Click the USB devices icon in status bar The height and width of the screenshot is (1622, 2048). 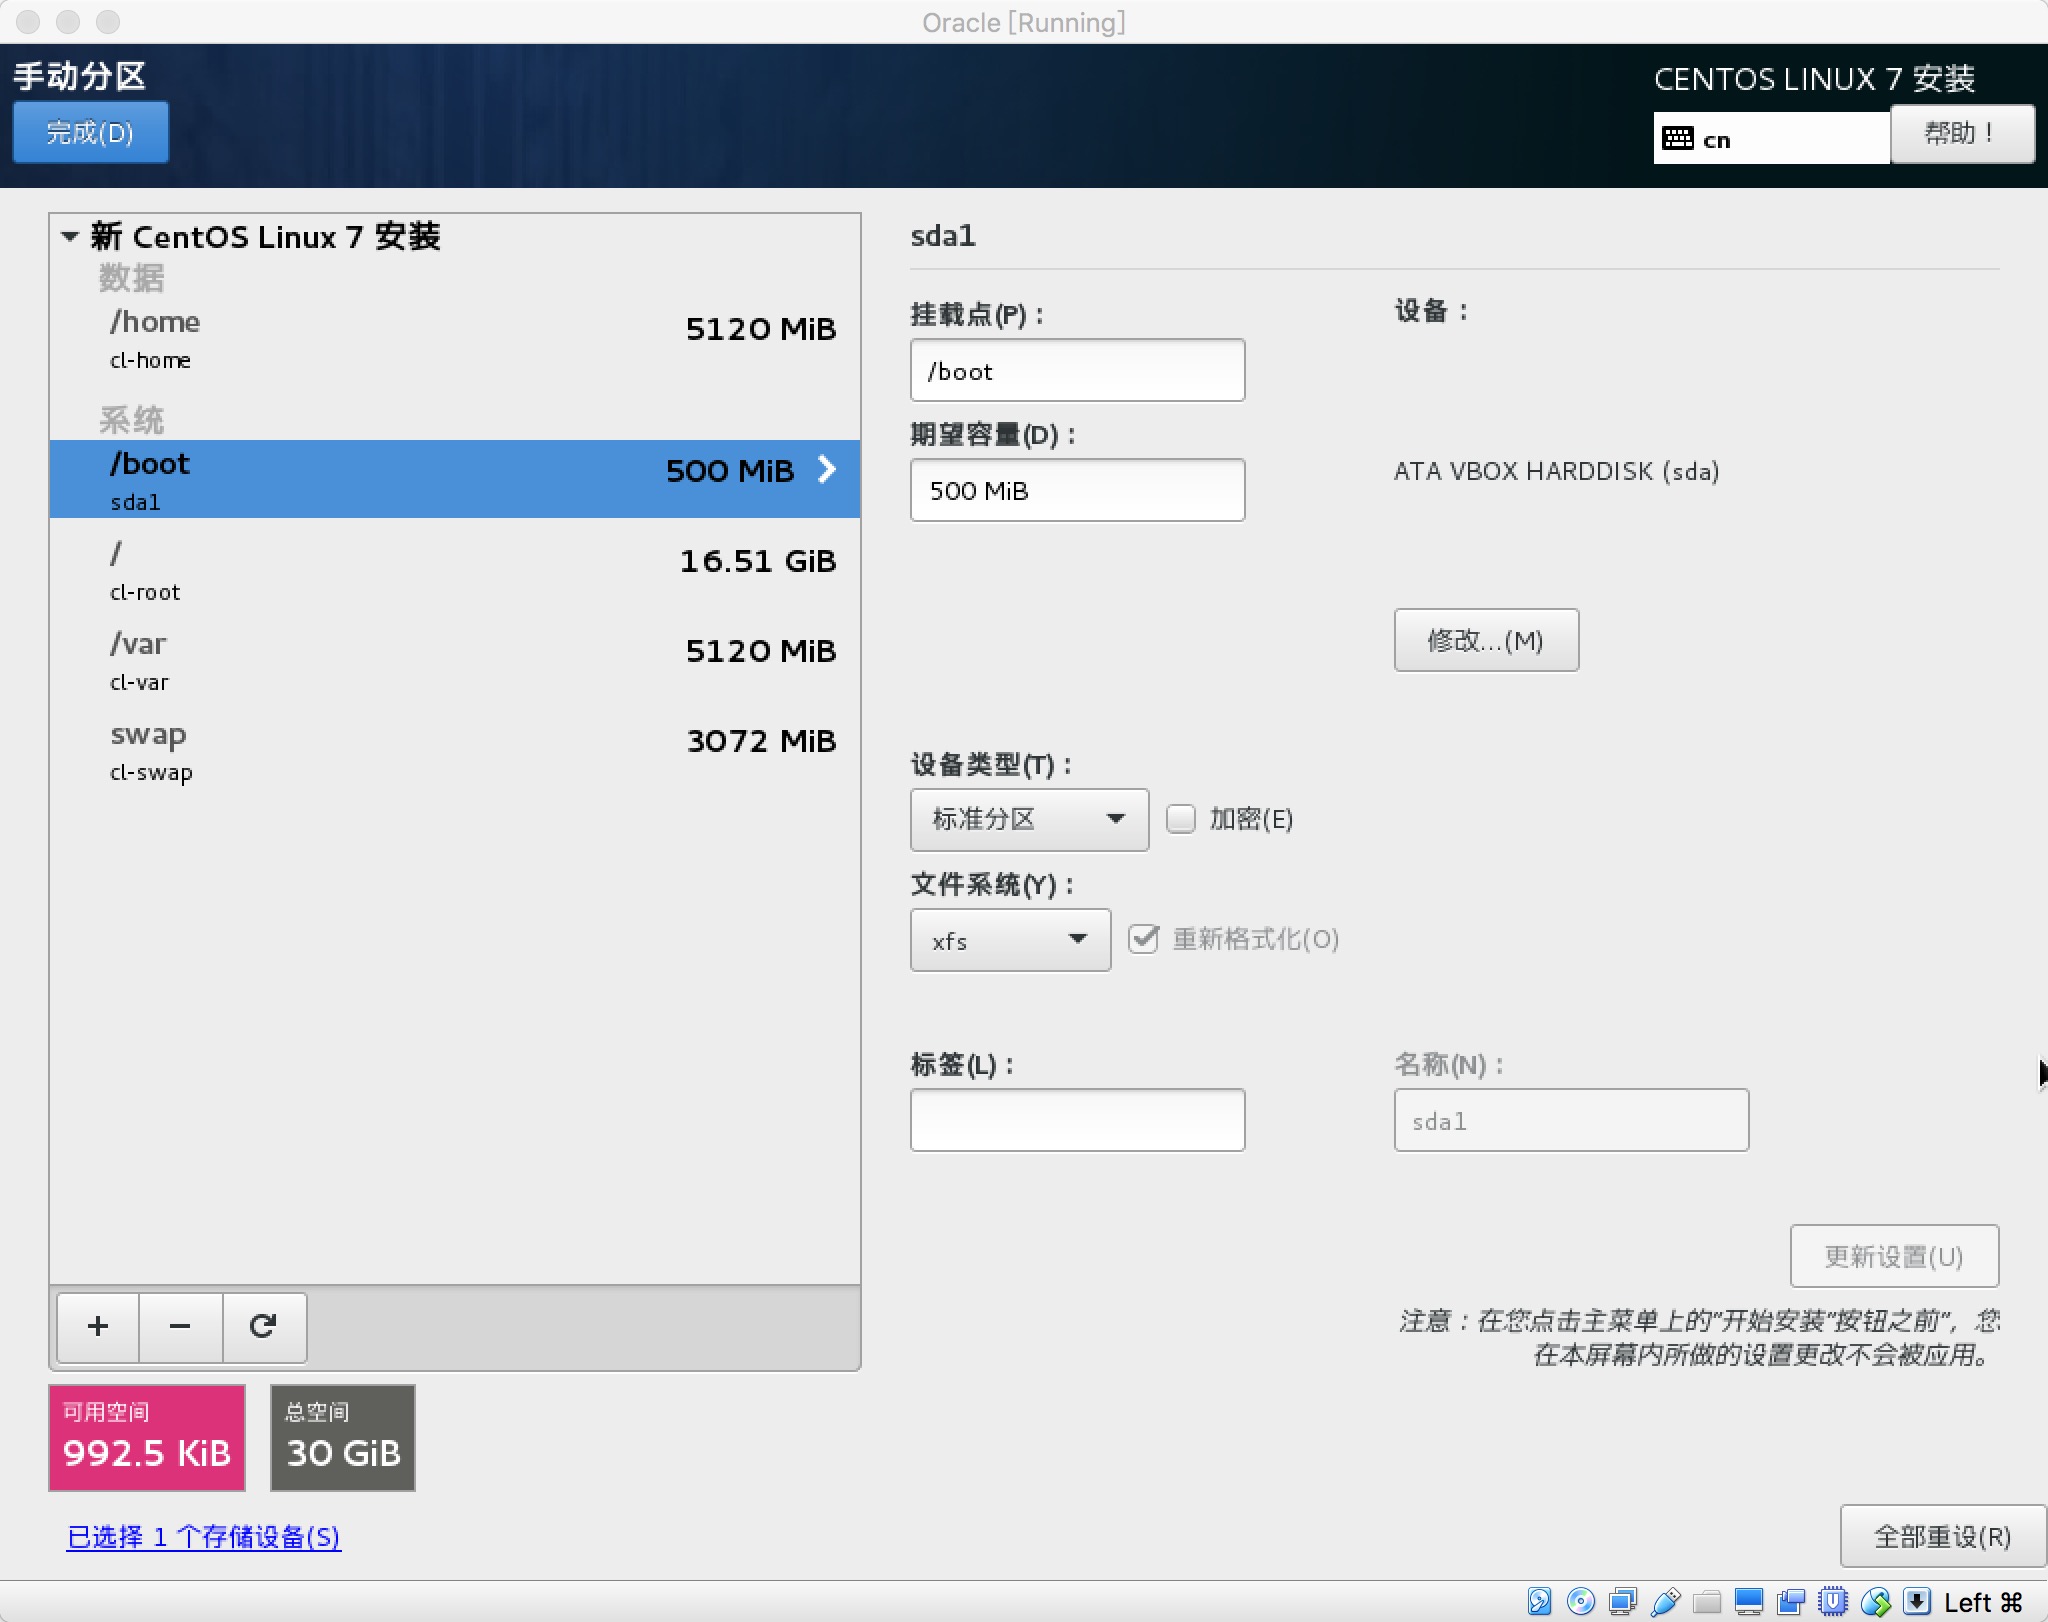(1665, 1602)
